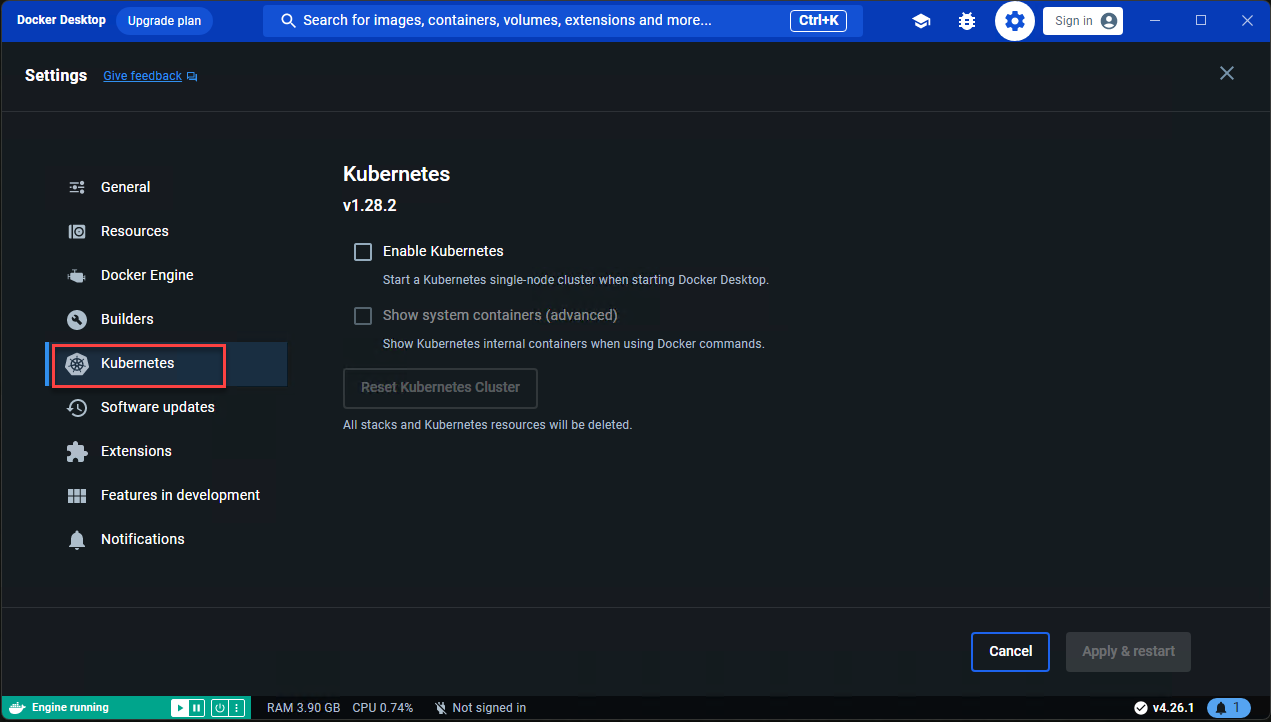The width and height of the screenshot is (1271, 722).
Task: Click the General sliders icon
Action: pyautogui.click(x=77, y=187)
